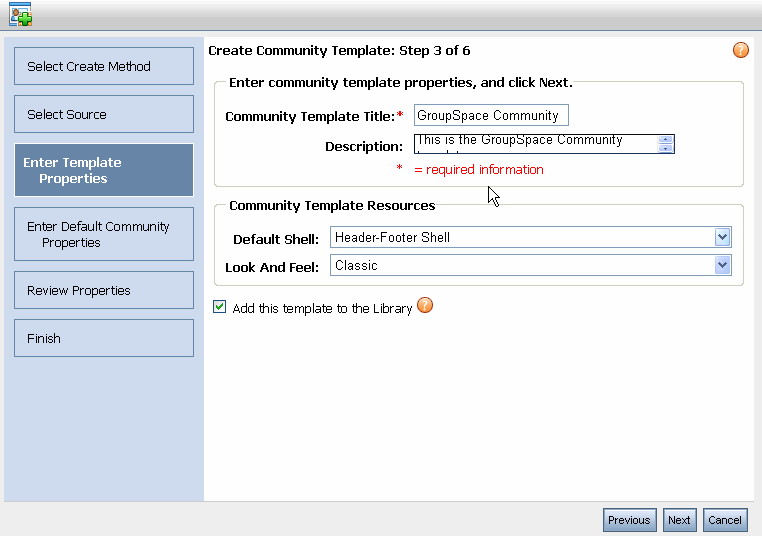The width and height of the screenshot is (762, 536).
Task: Open the Default Shell dropdown
Action: coord(531,237)
